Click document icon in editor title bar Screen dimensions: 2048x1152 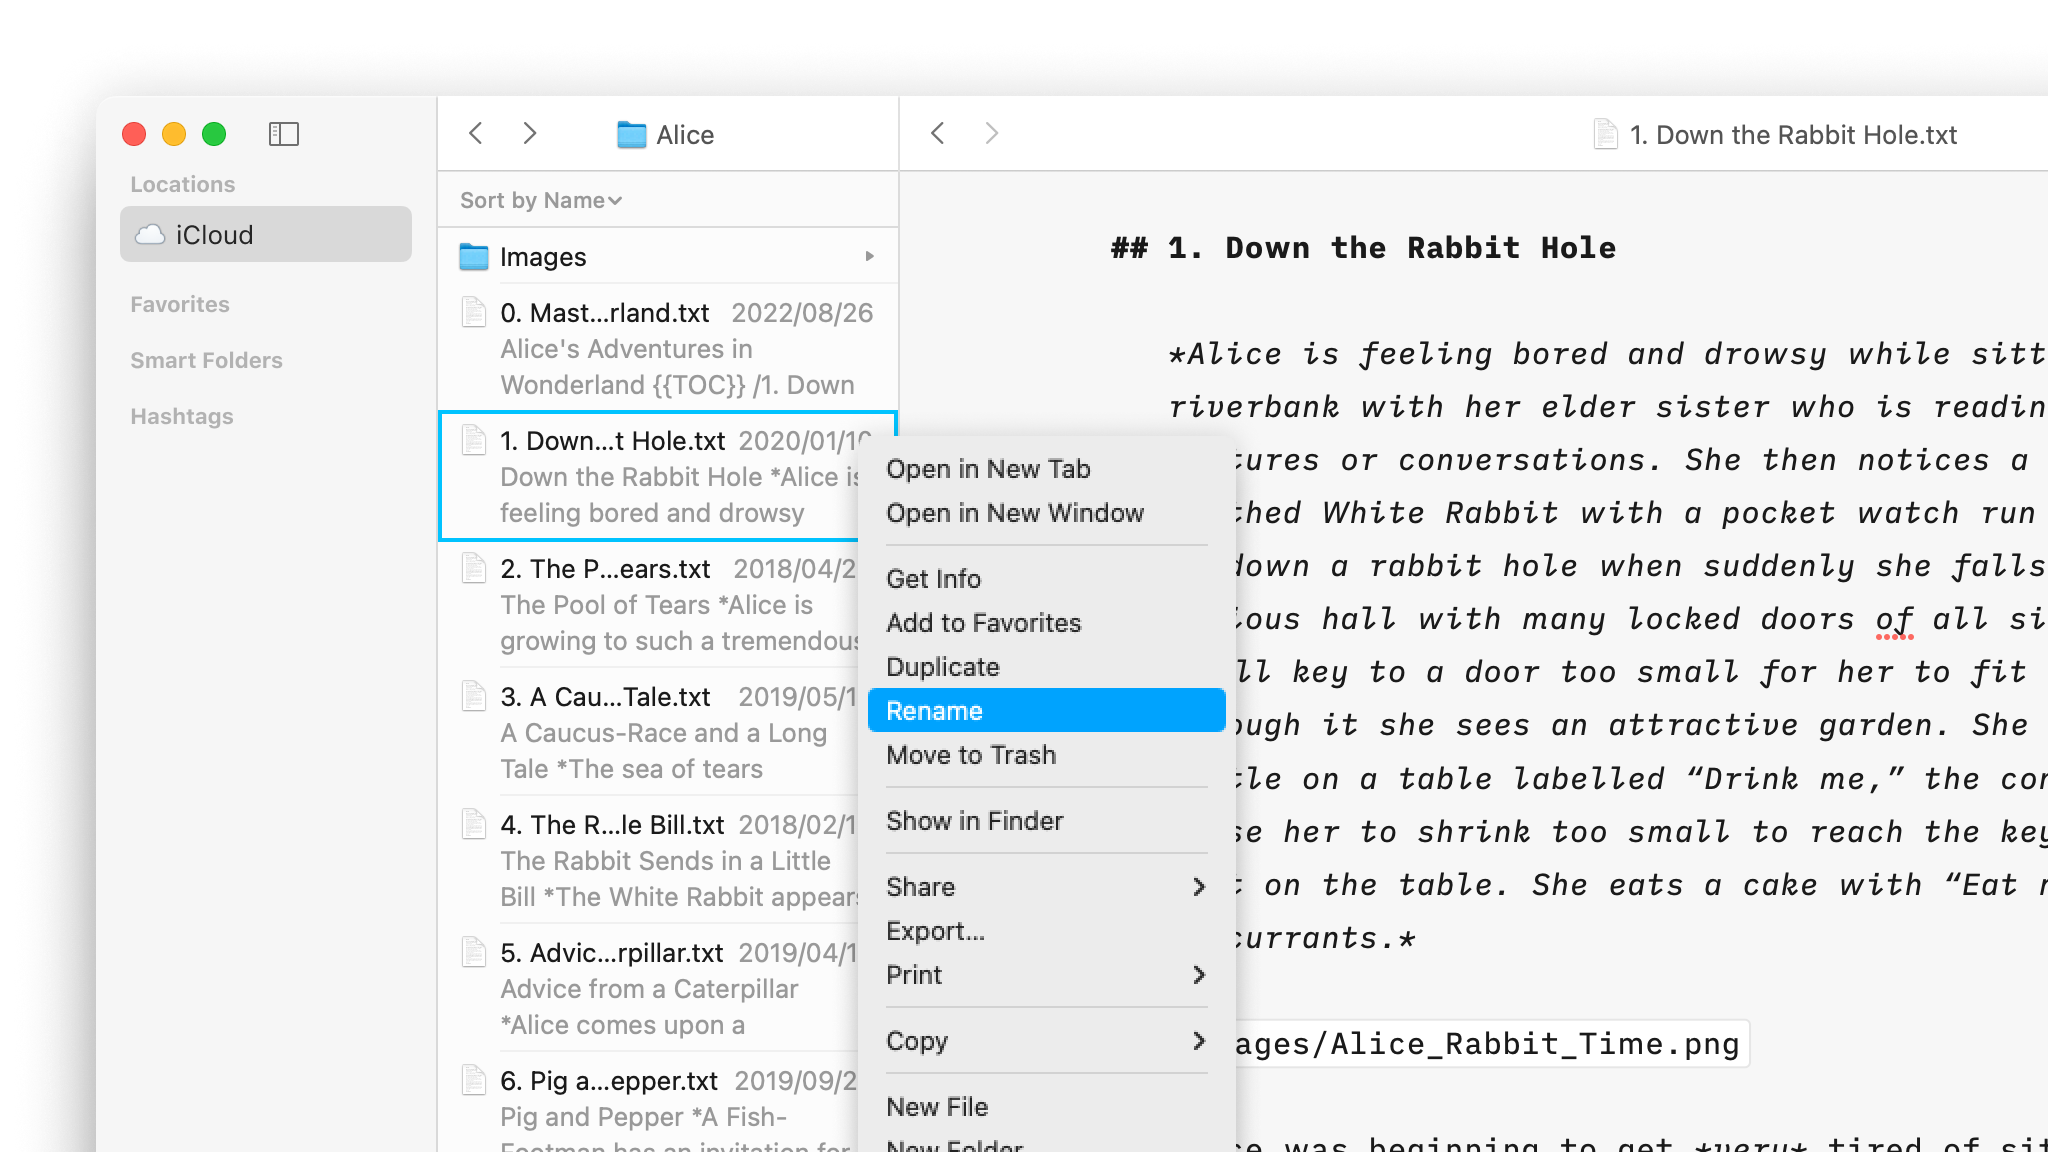click(x=1605, y=134)
